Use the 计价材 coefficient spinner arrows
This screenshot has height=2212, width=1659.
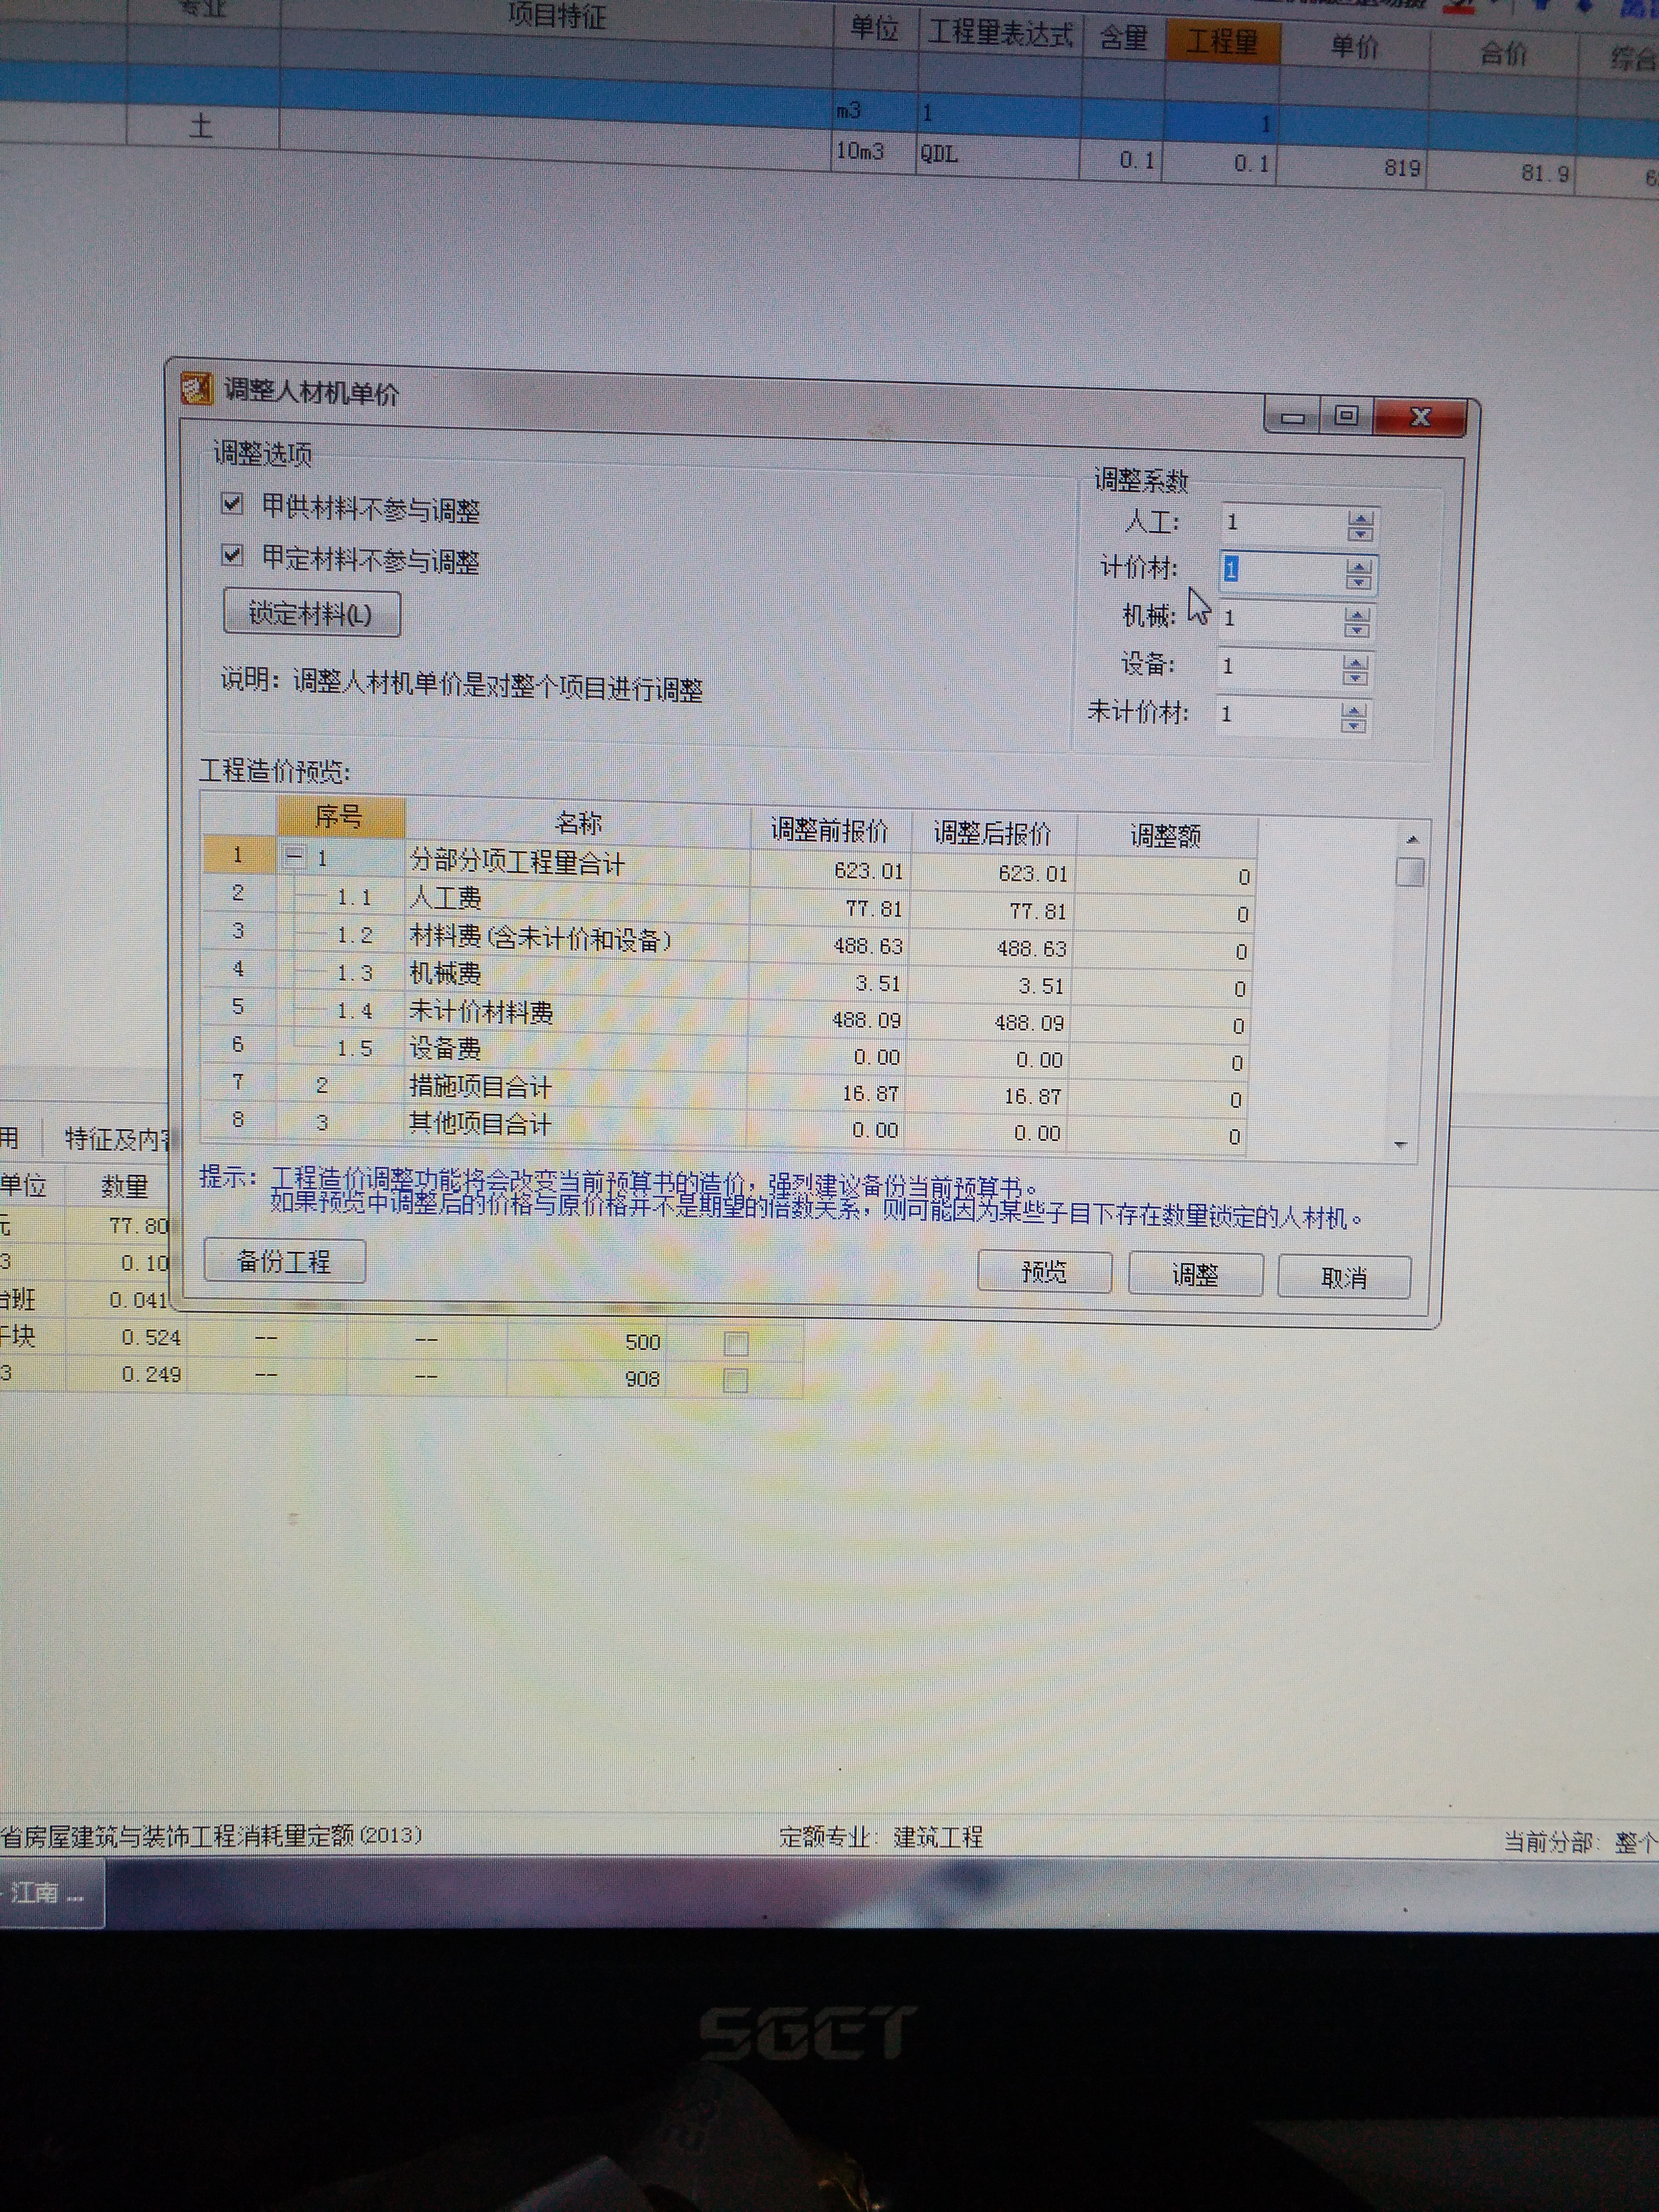pos(1358,574)
